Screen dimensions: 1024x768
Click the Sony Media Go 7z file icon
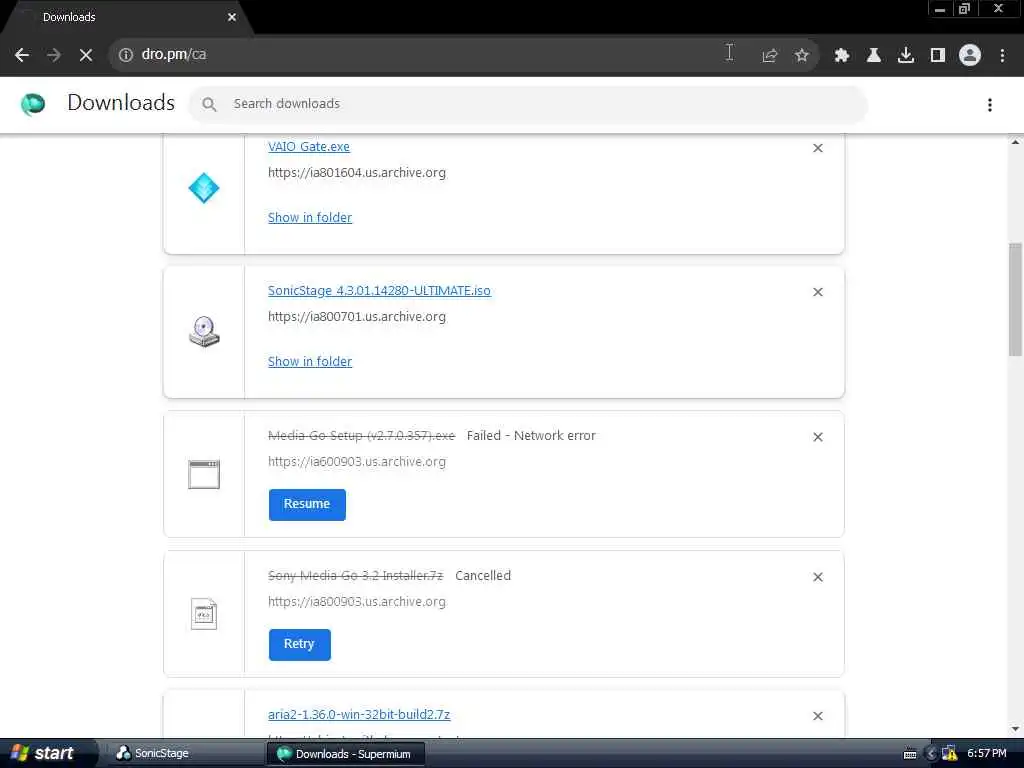click(x=204, y=614)
